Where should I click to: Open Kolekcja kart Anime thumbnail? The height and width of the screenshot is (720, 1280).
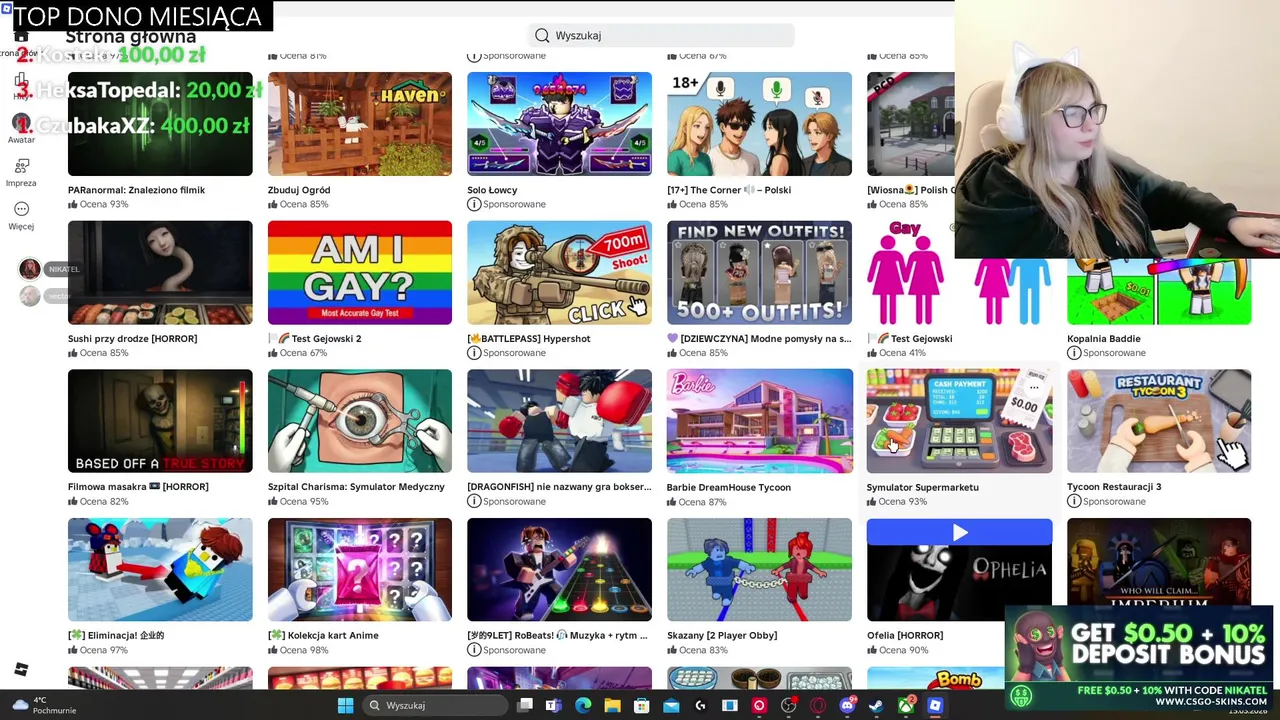(360, 570)
